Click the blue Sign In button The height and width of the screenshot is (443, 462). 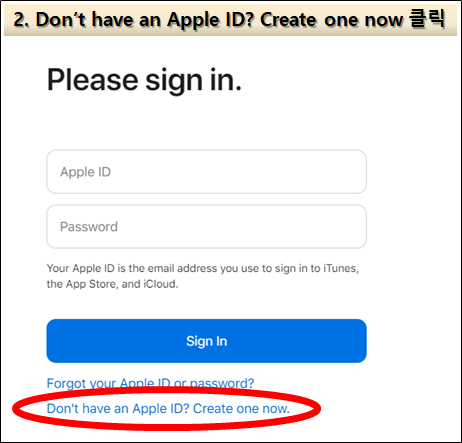pyautogui.click(x=206, y=341)
